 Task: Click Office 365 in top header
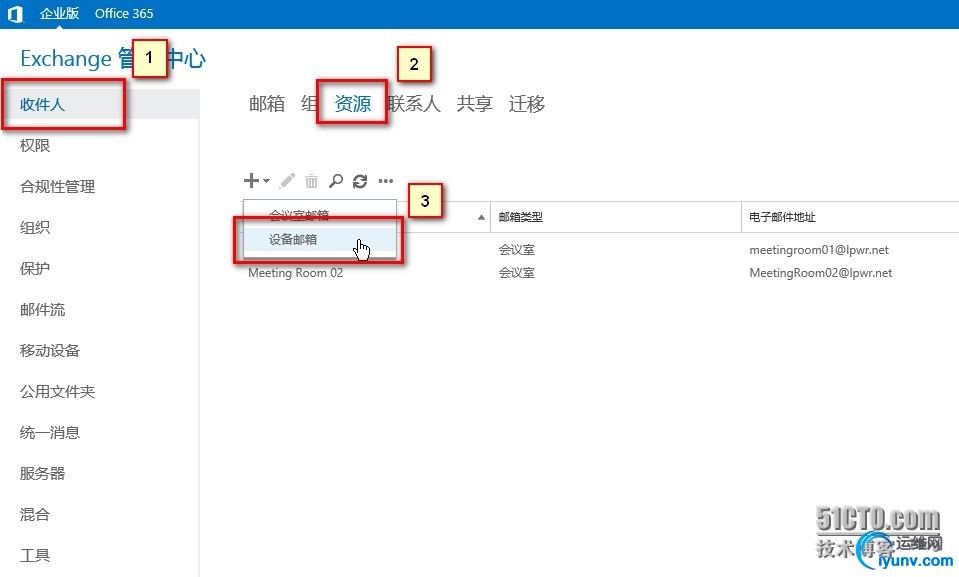click(124, 13)
